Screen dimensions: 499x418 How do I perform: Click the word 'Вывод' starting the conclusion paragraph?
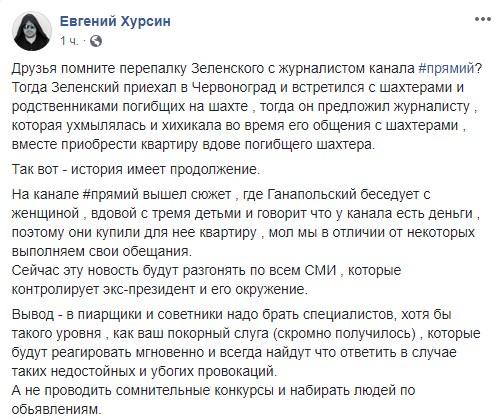click(x=33, y=314)
